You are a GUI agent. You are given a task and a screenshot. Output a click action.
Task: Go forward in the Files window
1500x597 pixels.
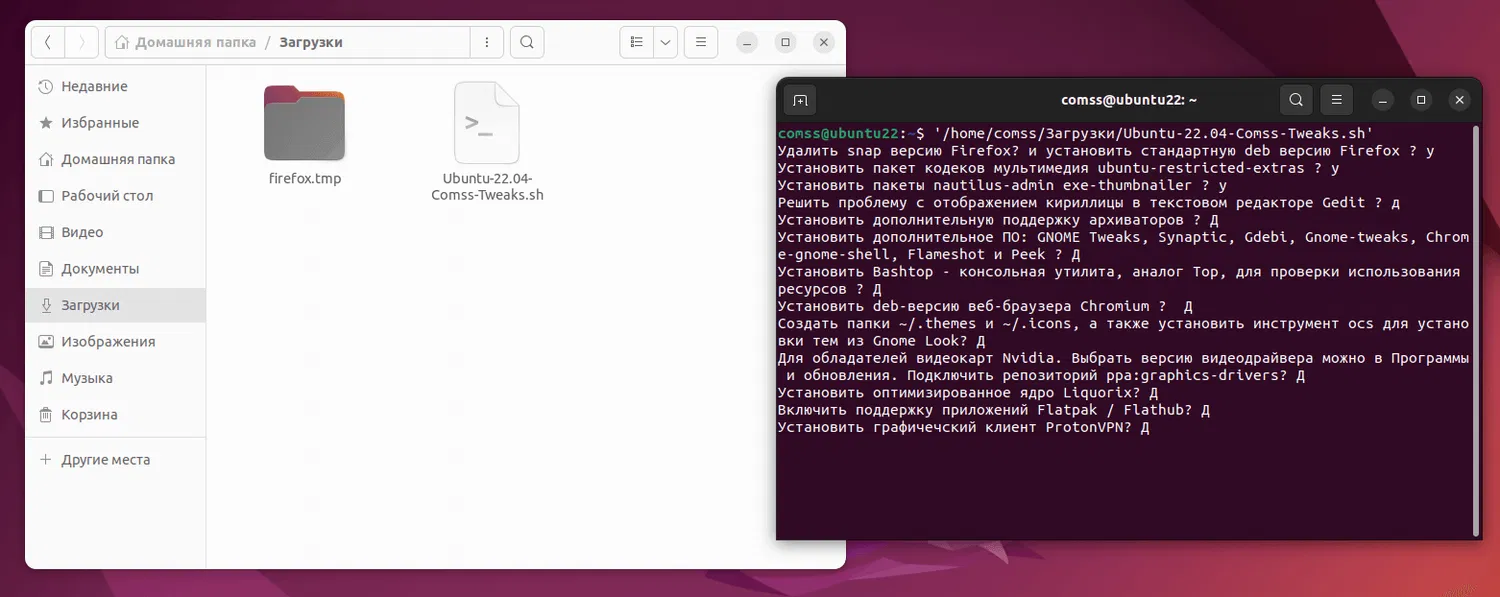(82, 42)
